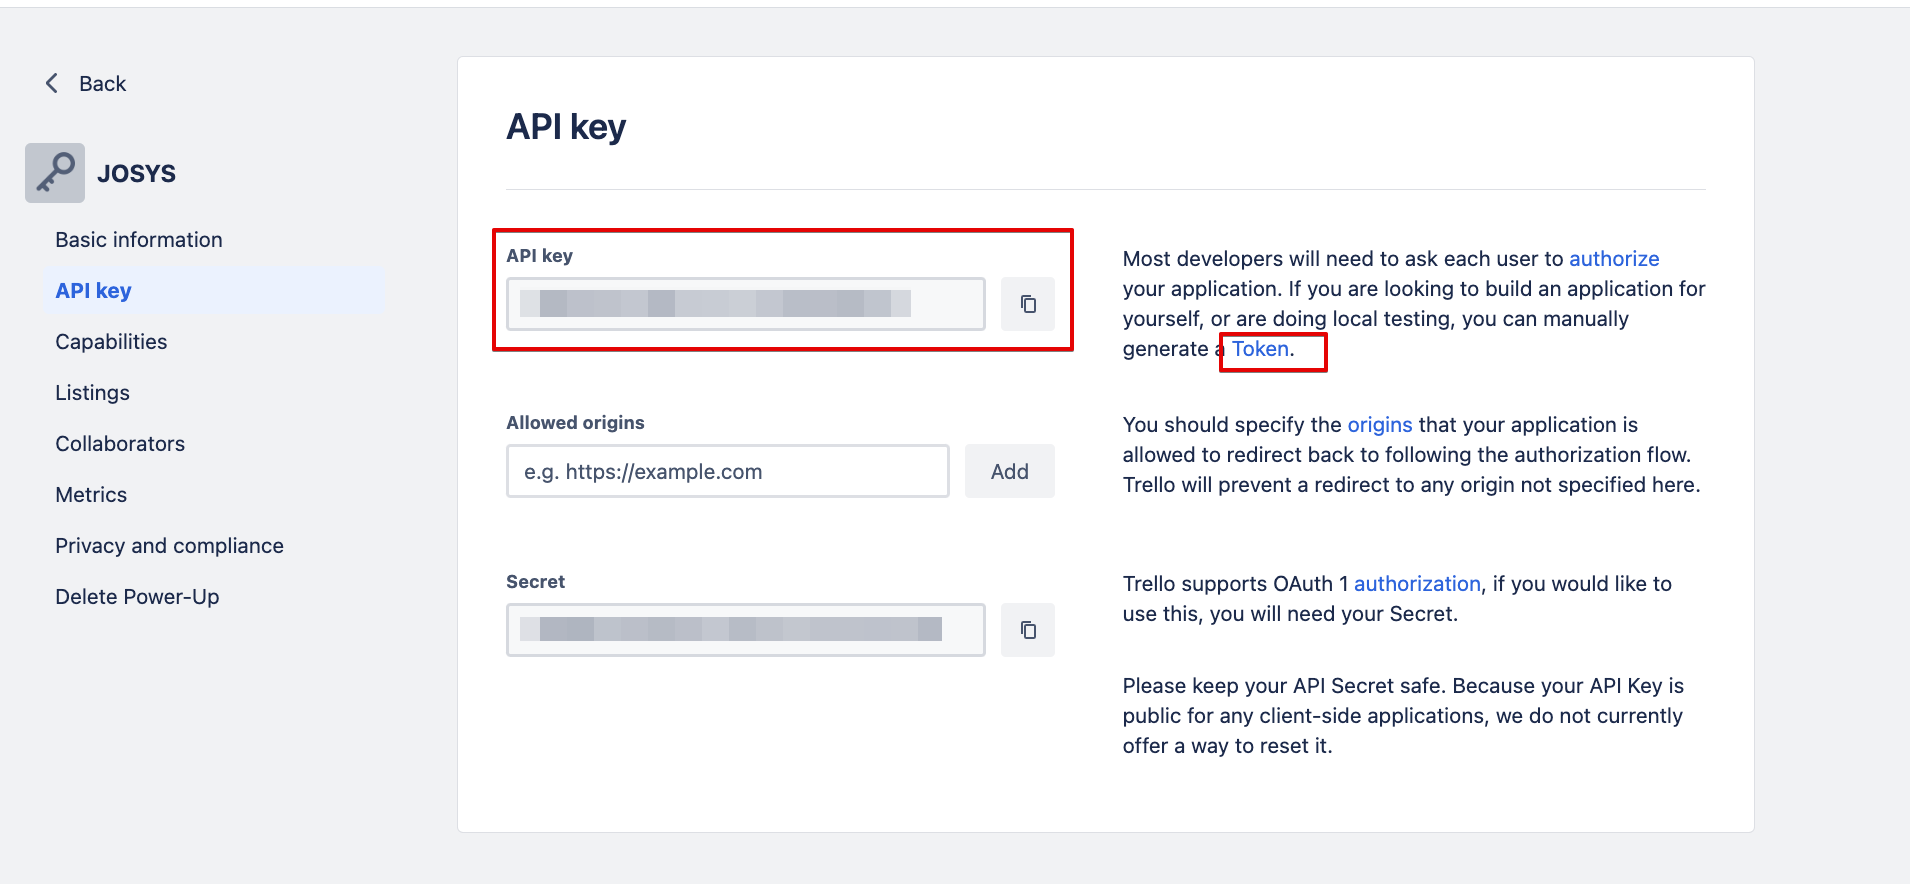The height and width of the screenshot is (884, 1910).
Task: Copy the Secret value to clipboard
Action: (x=1027, y=630)
